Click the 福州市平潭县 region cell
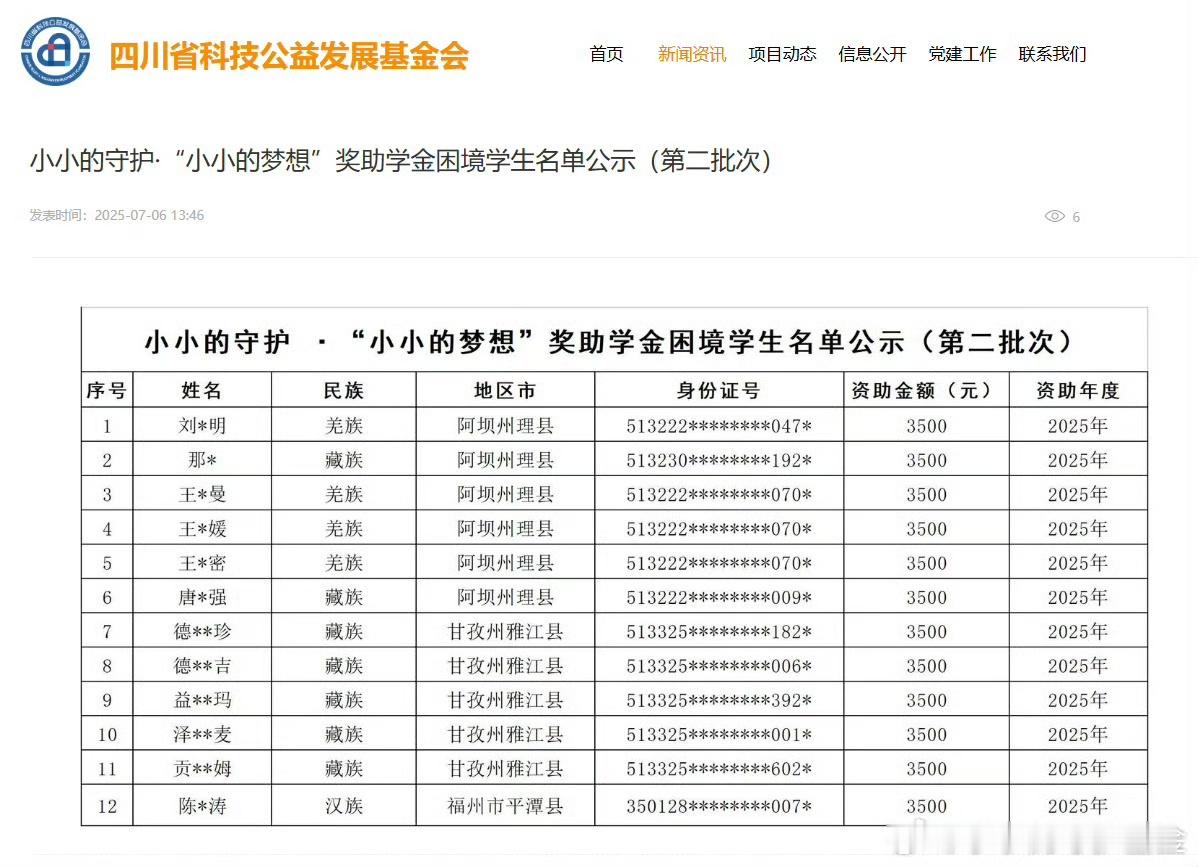The height and width of the screenshot is (867, 1198). [504, 806]
